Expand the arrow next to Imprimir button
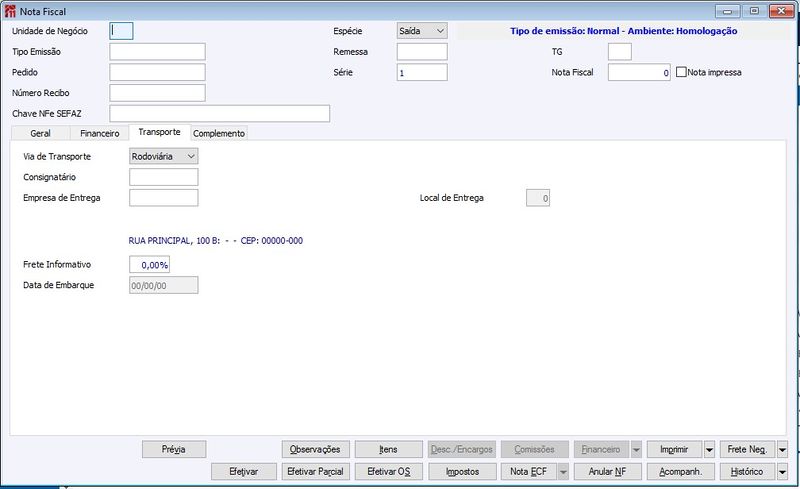The width and height of the screenshot is (800, 489). click(709, 450)
